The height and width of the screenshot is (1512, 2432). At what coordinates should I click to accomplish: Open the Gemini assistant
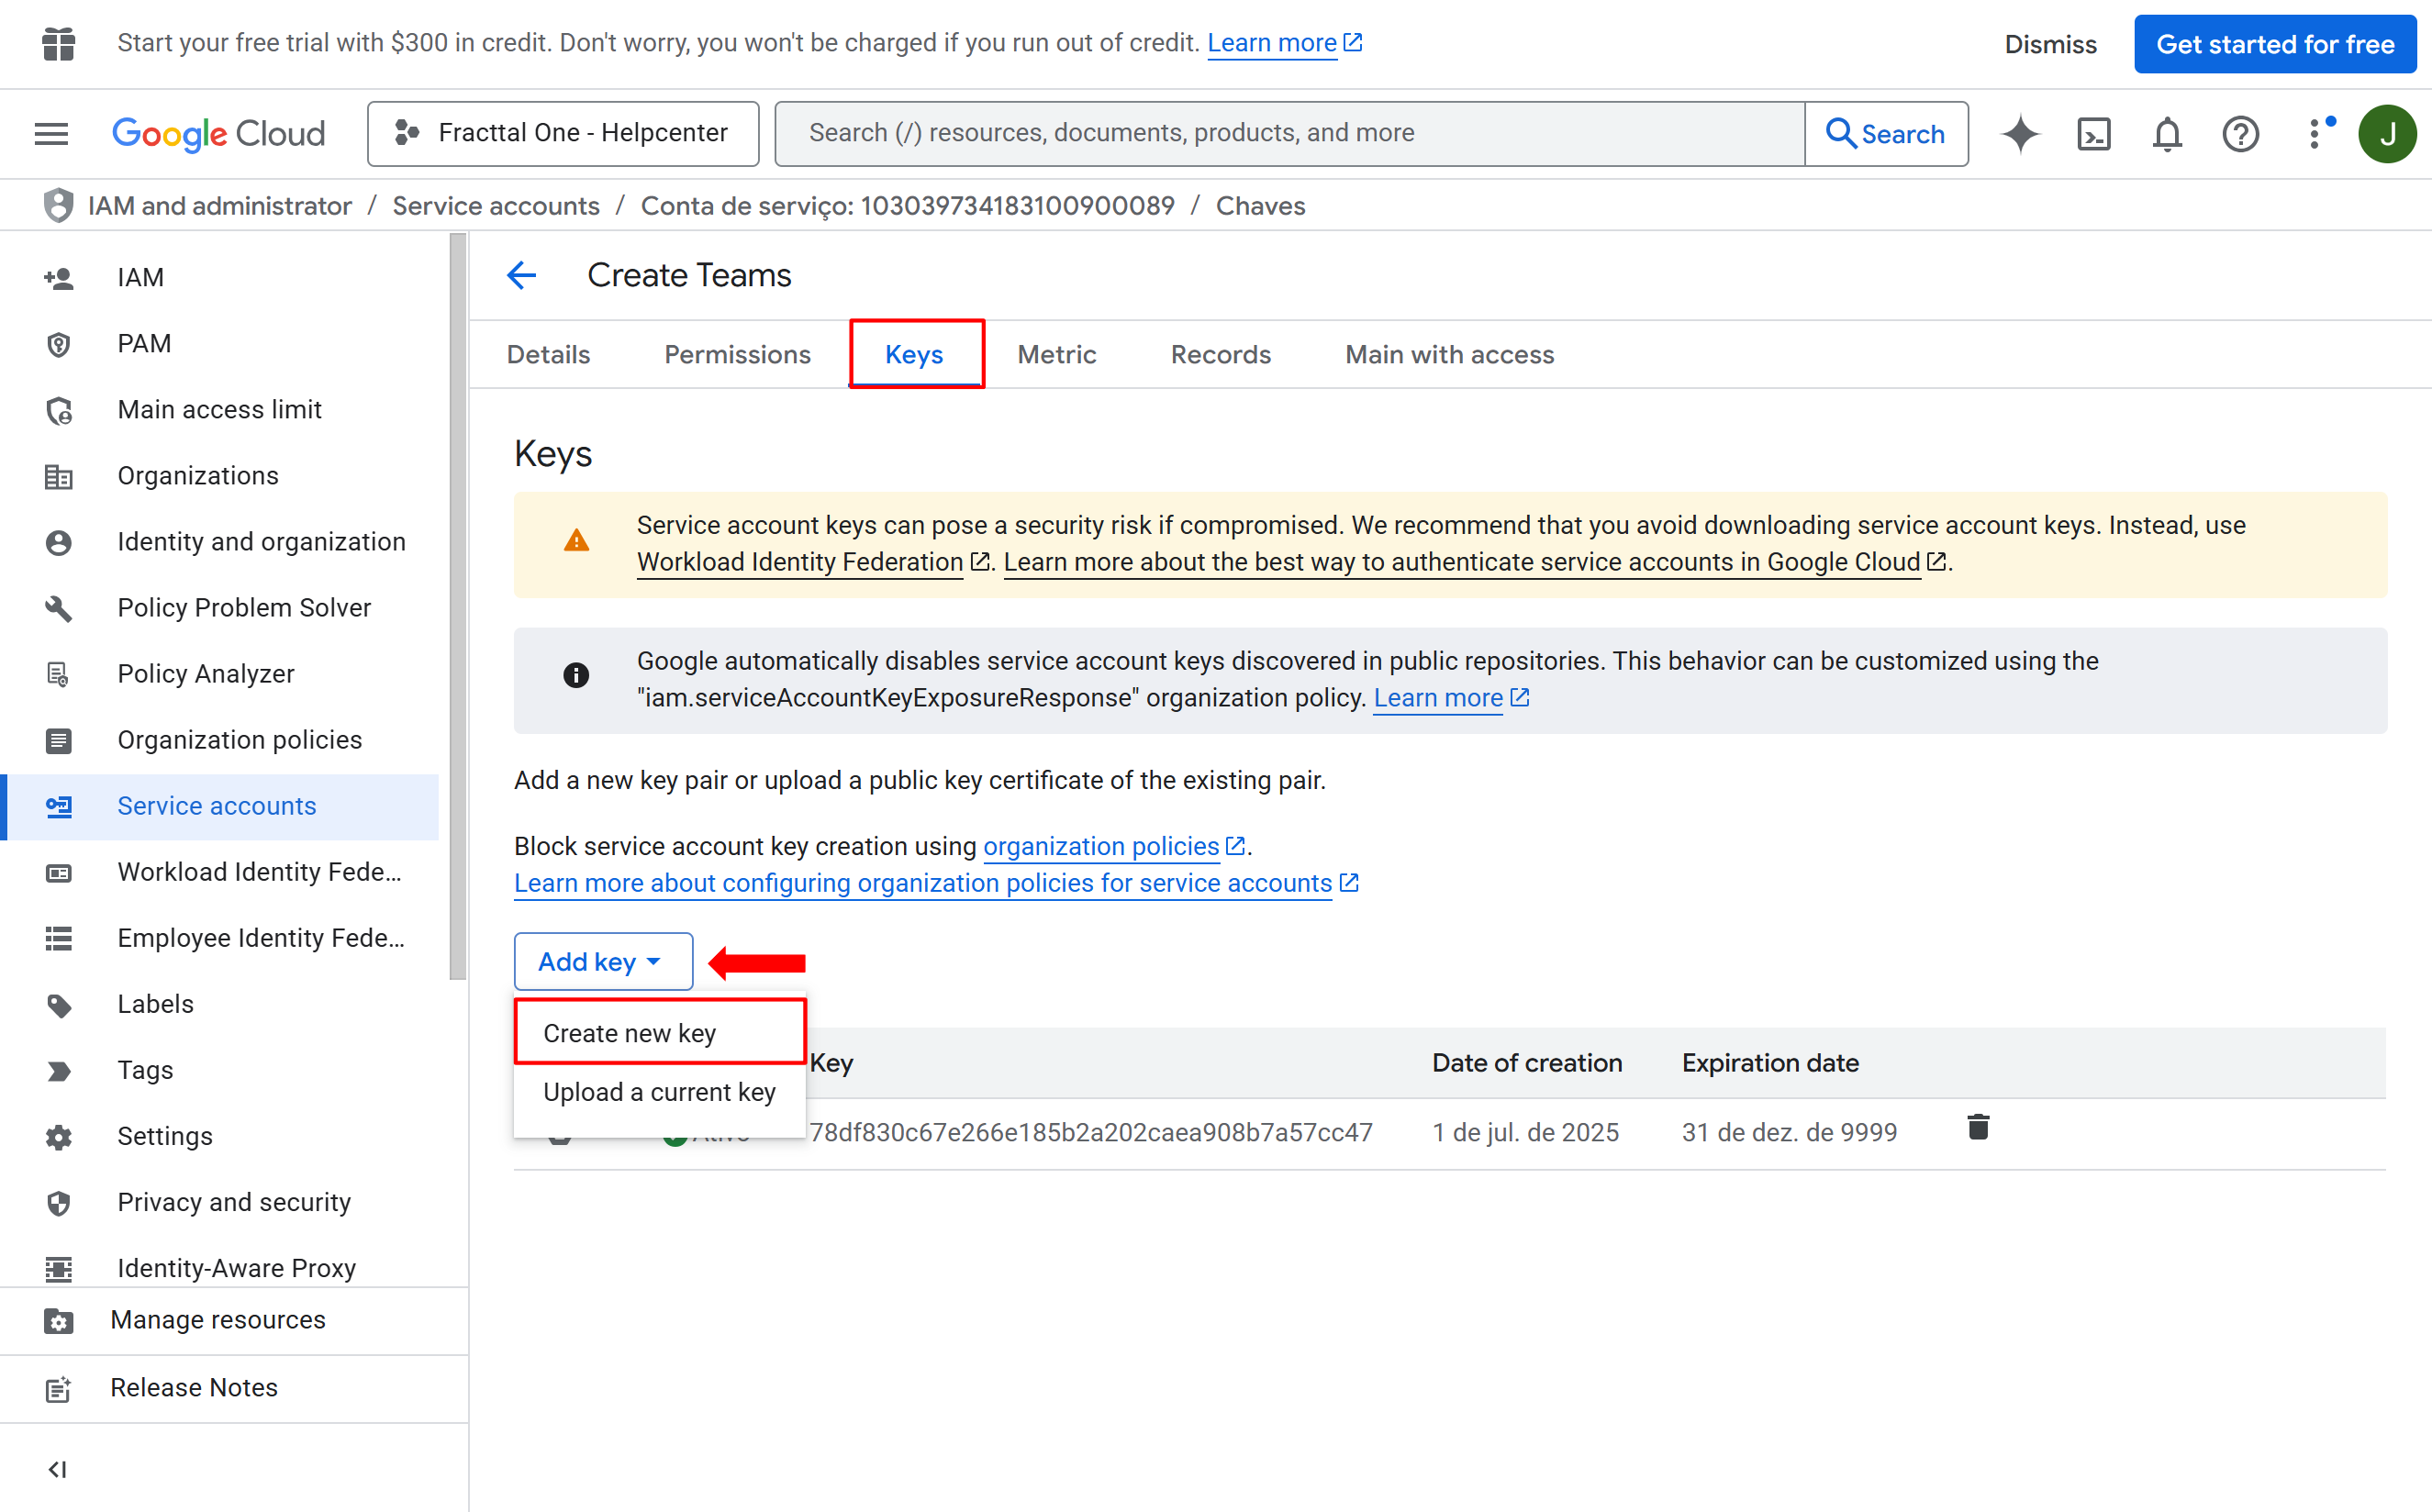tap(2020, 133)
